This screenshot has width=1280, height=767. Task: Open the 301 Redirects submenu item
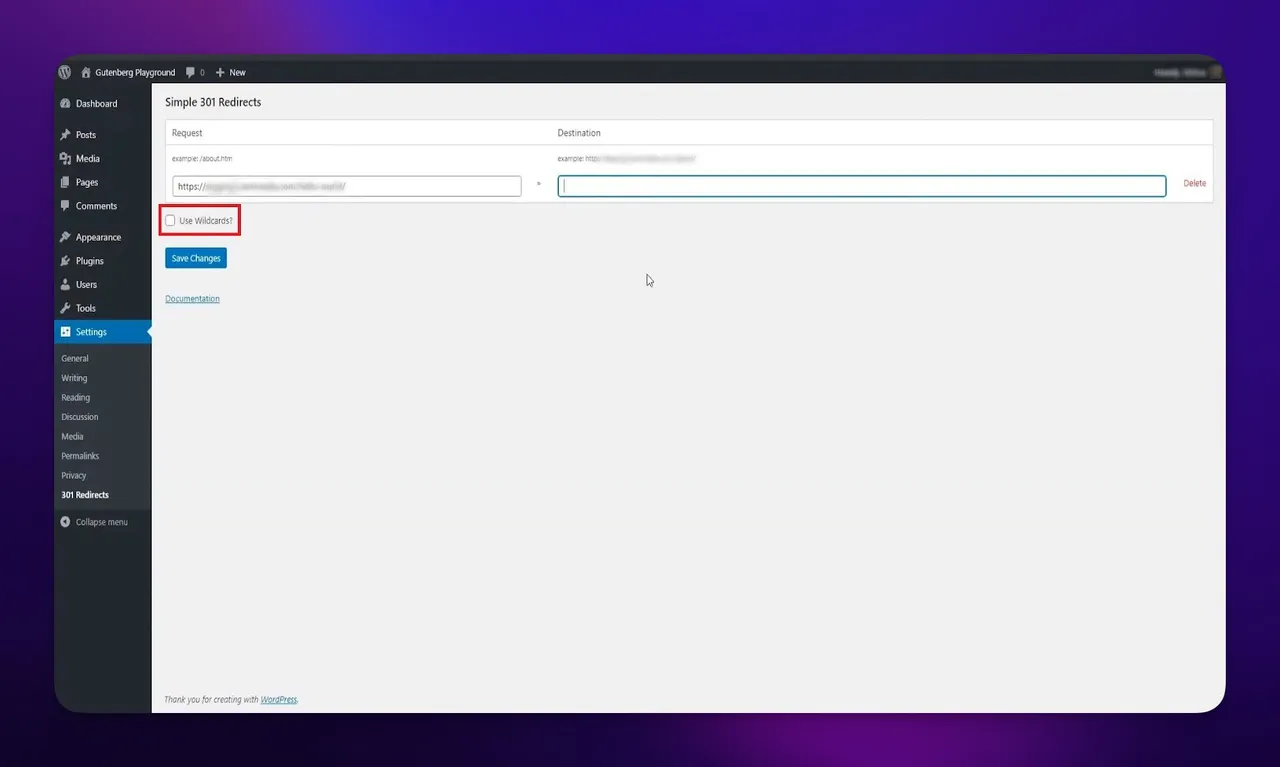click(x=85, y=495)
